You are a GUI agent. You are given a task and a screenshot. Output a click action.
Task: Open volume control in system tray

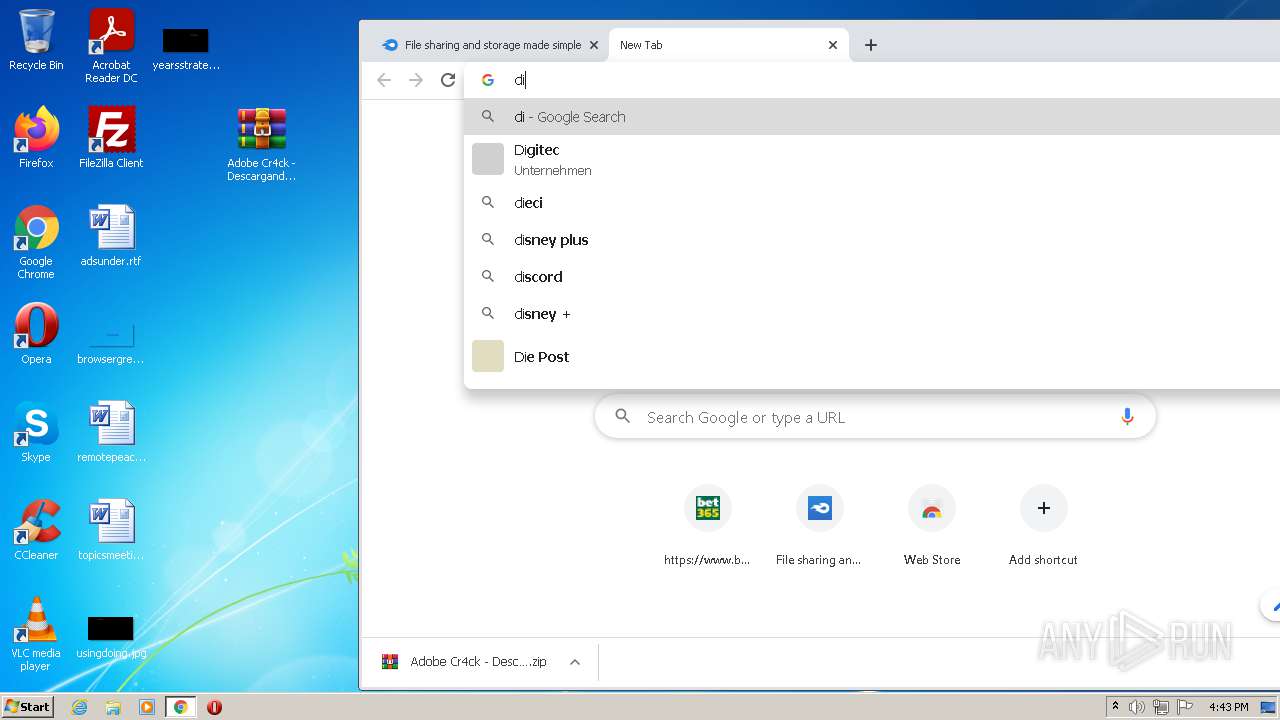(x=1137, y=707)
